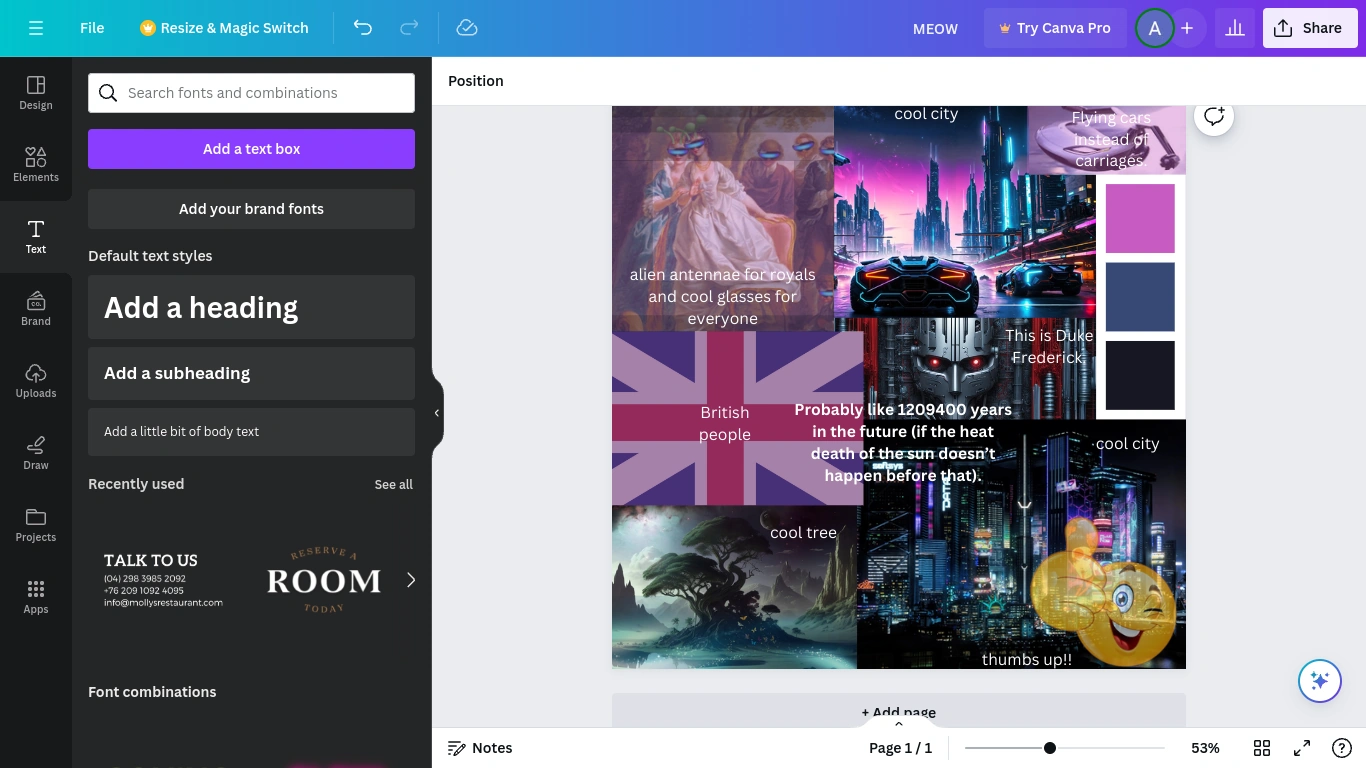Screen dimensions: 1366x768
Task: Switch to the Text tab
Action: pyautogui.click(x=35, y=236)
